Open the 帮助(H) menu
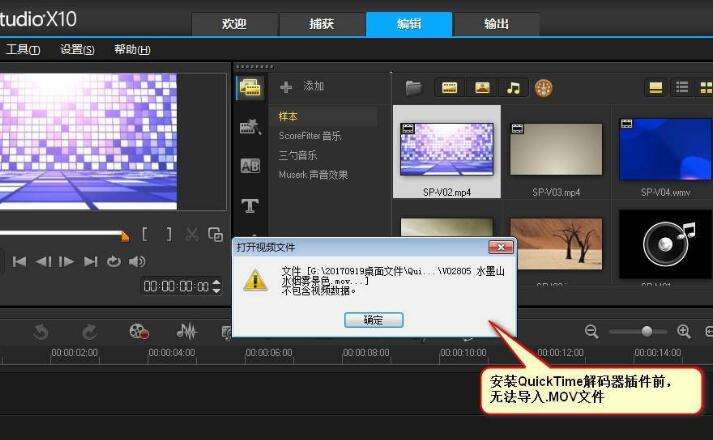Viewport: 713px width, 440px height. tap(132, 49)
